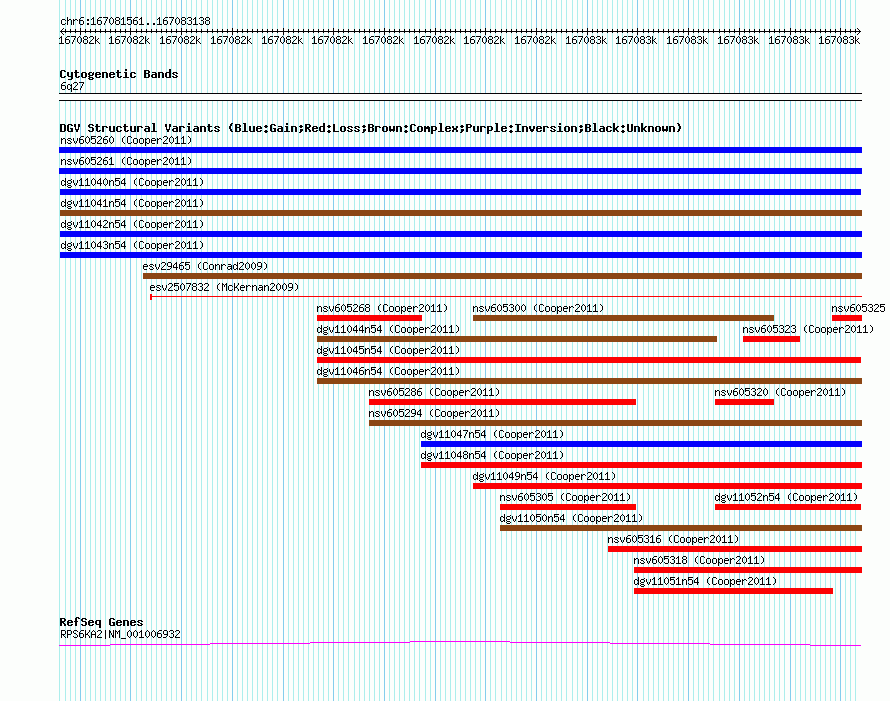Open dgv11050n54 (Cooper2011) label
Viewport: 890px width, 701px height.
[571, 518]
